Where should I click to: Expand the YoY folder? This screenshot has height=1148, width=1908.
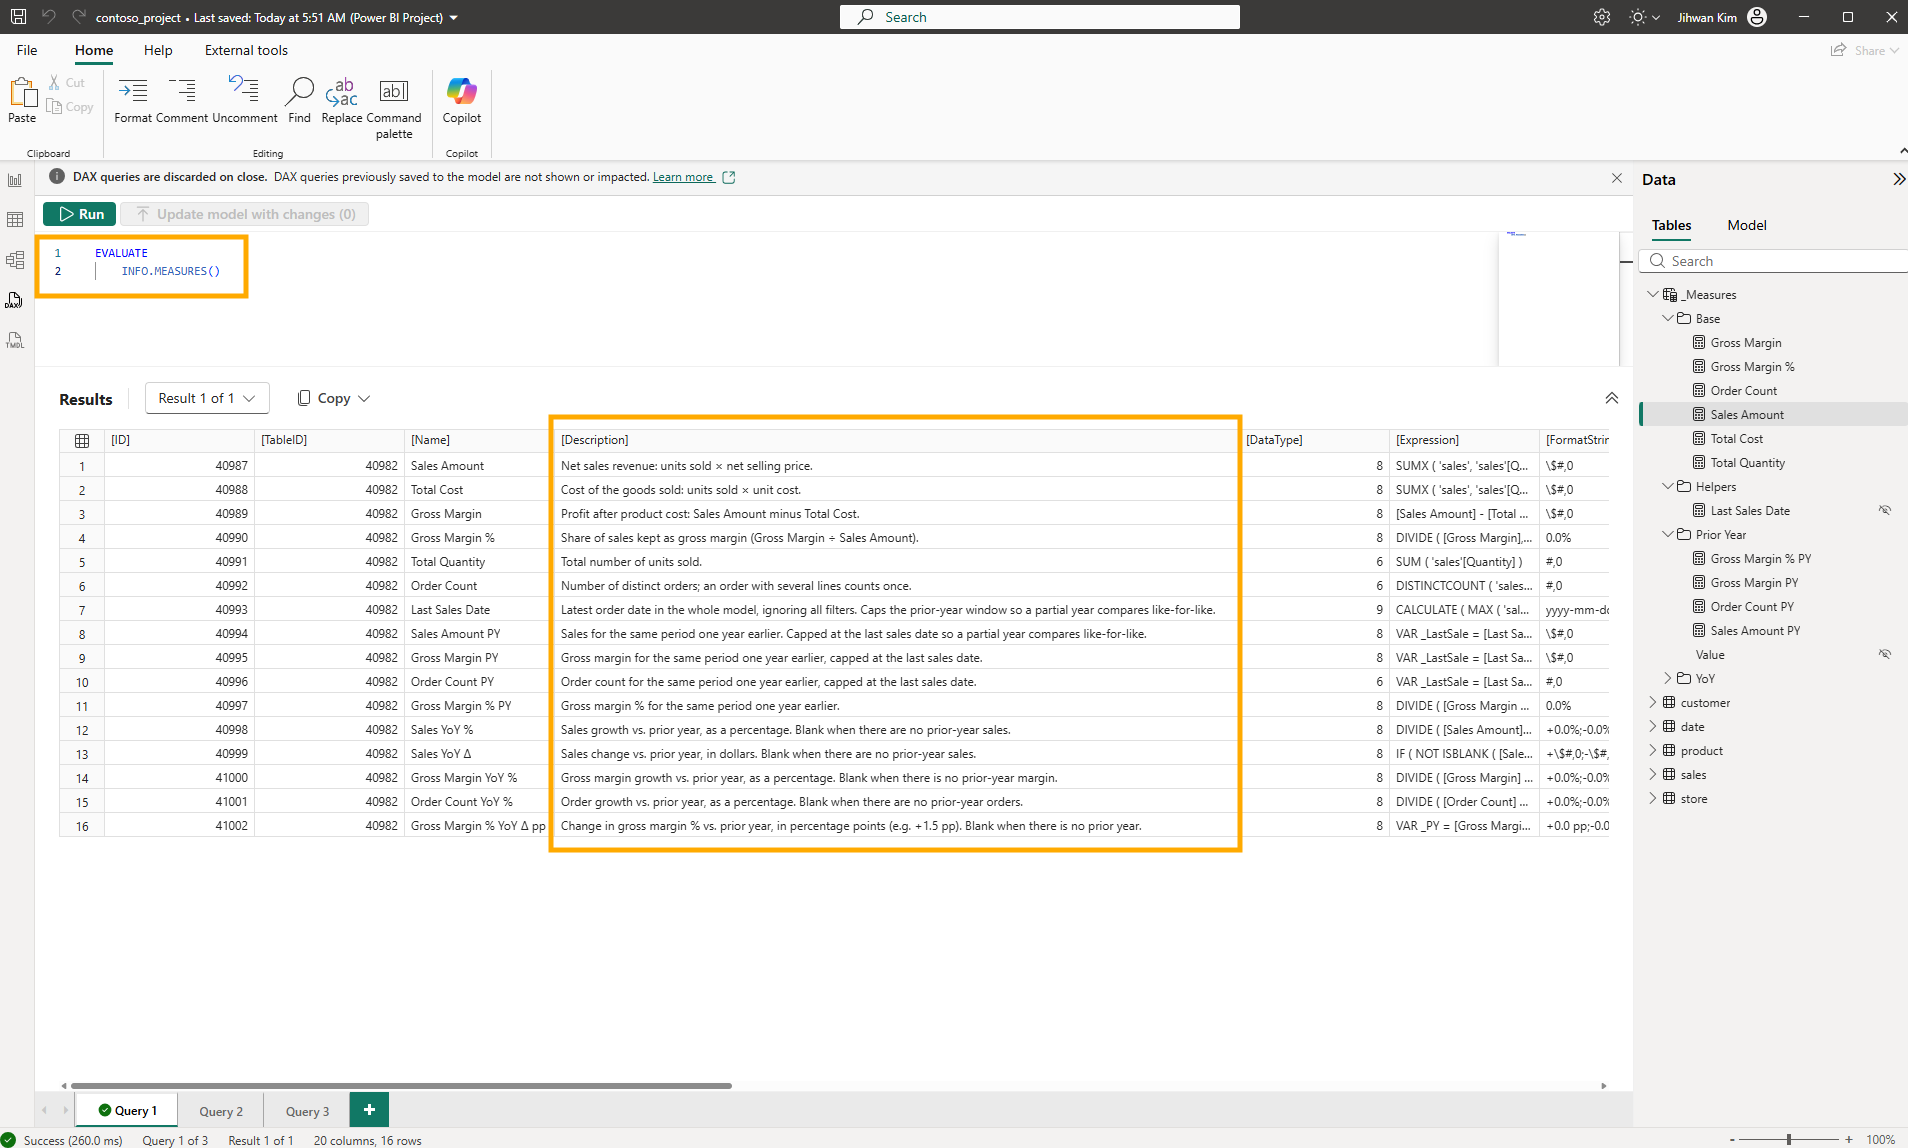[x=1668, y=679]
